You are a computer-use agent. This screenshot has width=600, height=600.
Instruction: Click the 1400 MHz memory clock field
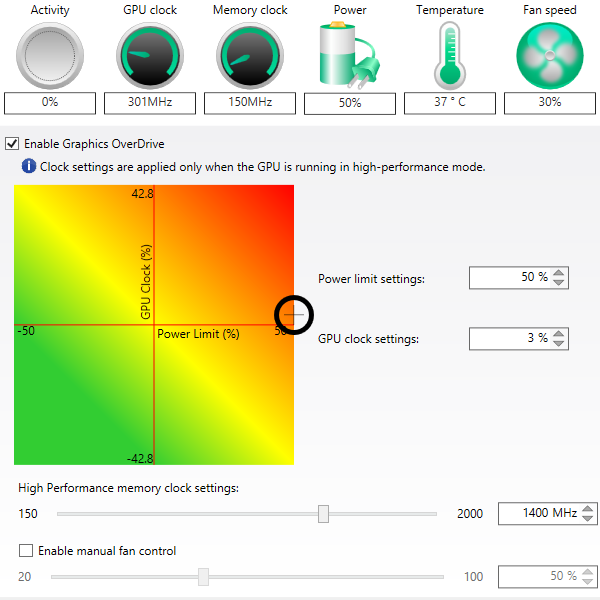[548, 514]
